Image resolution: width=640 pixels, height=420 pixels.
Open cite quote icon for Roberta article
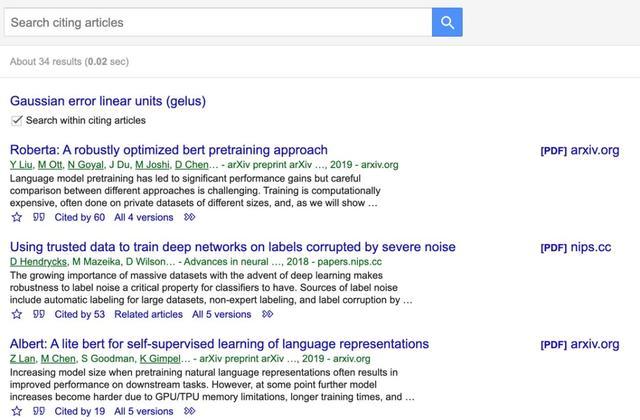tap(39, 217)
